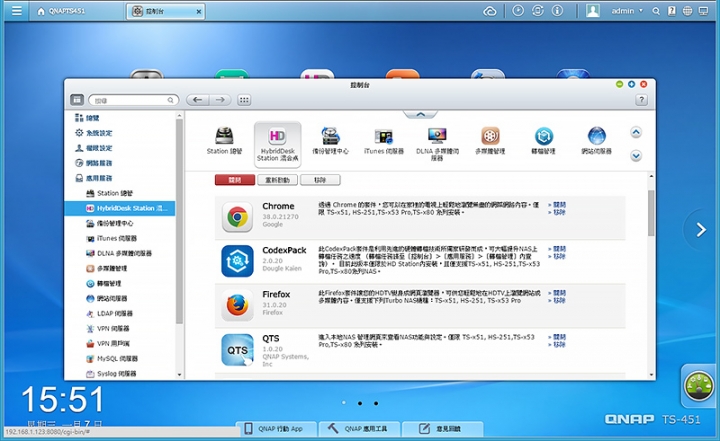
Task: Open the myQNAPcloud cloud icon
Action: pyautogui.click(x=490, y=11)
